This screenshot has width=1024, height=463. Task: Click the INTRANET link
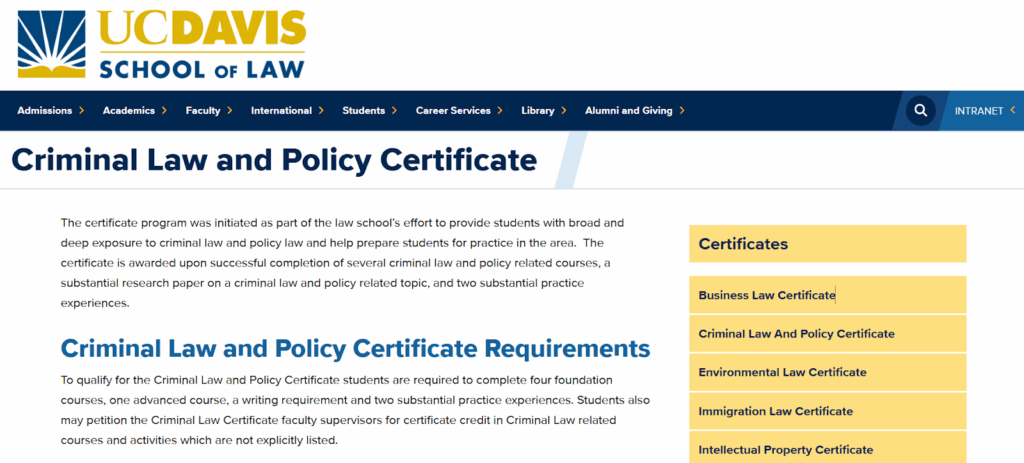coord(978,111)
